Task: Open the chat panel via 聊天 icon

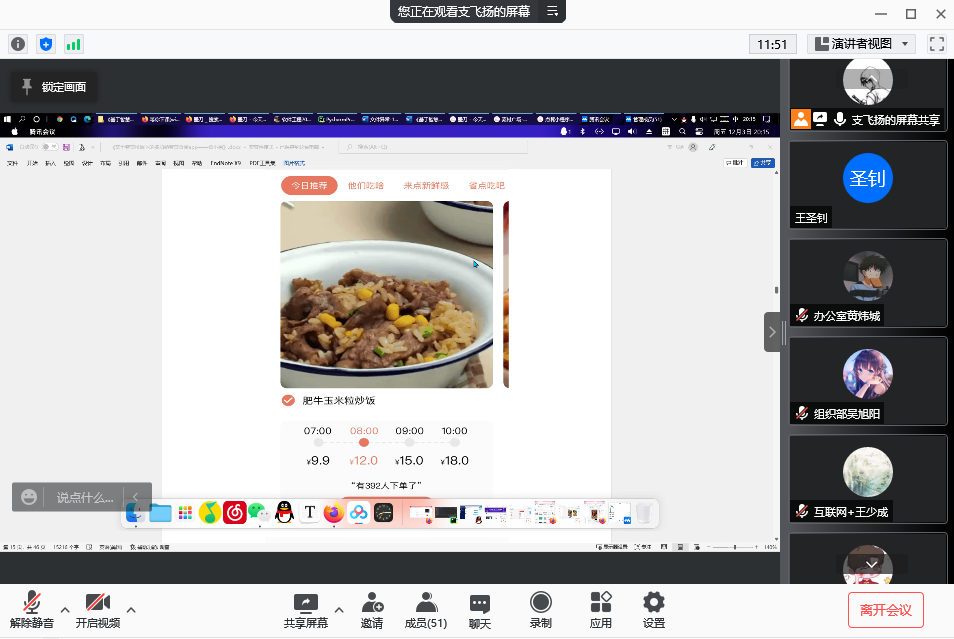Action: point(479,608)
